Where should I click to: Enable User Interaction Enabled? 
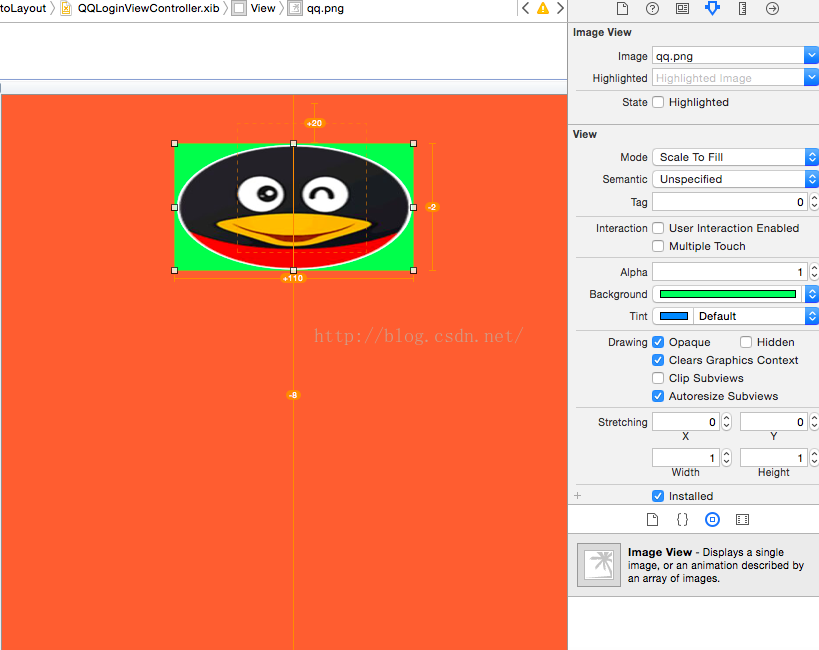coord(658,228)
